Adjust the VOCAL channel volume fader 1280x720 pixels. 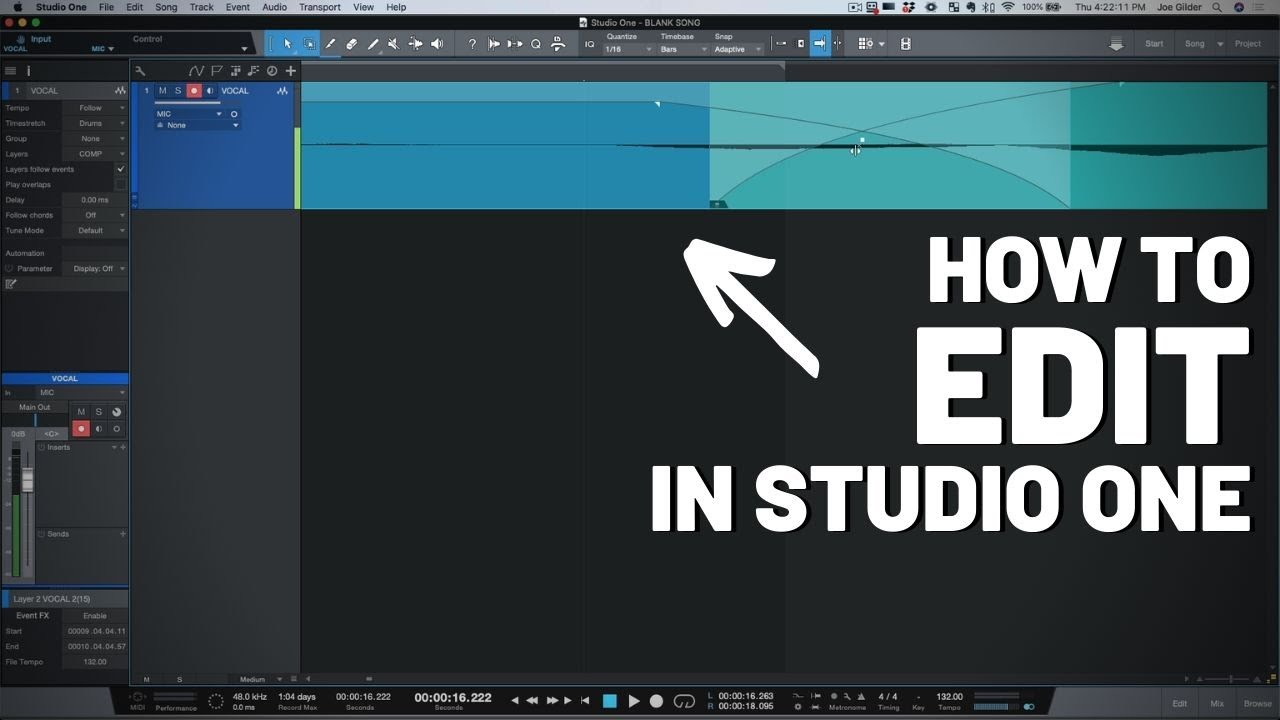[x=27, y=481]
